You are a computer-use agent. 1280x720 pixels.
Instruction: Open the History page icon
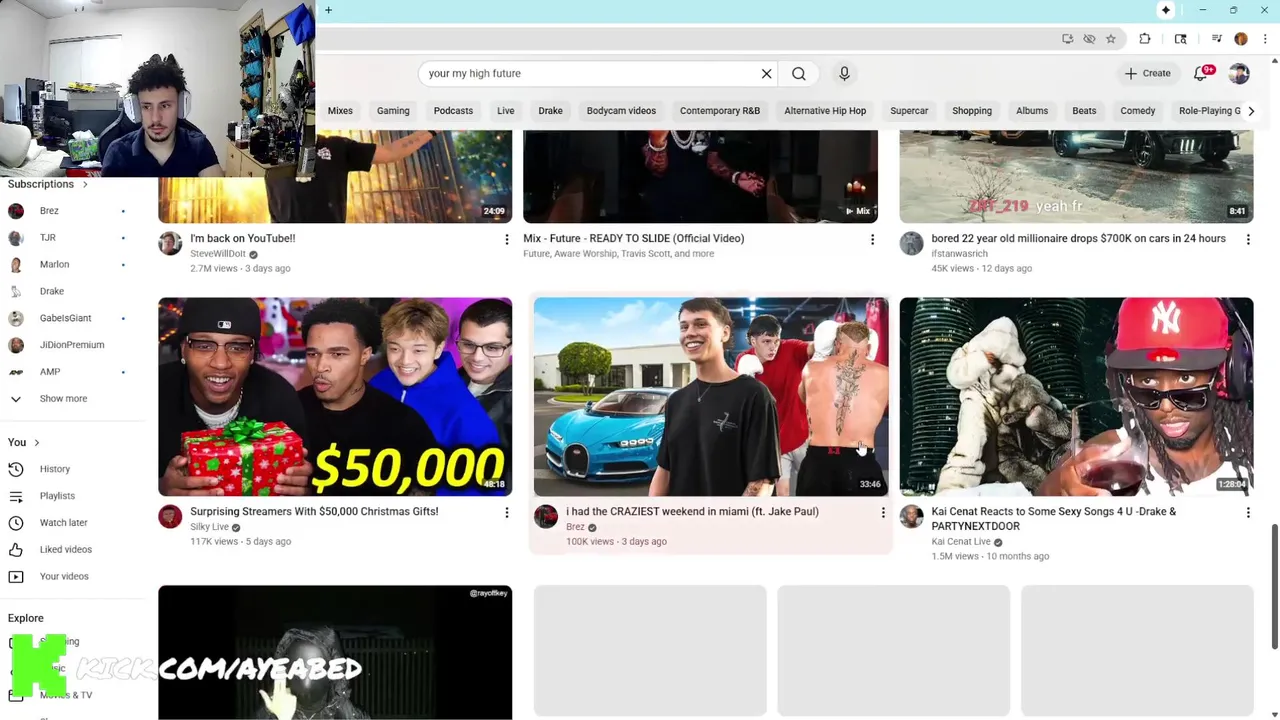click(16, 469)
